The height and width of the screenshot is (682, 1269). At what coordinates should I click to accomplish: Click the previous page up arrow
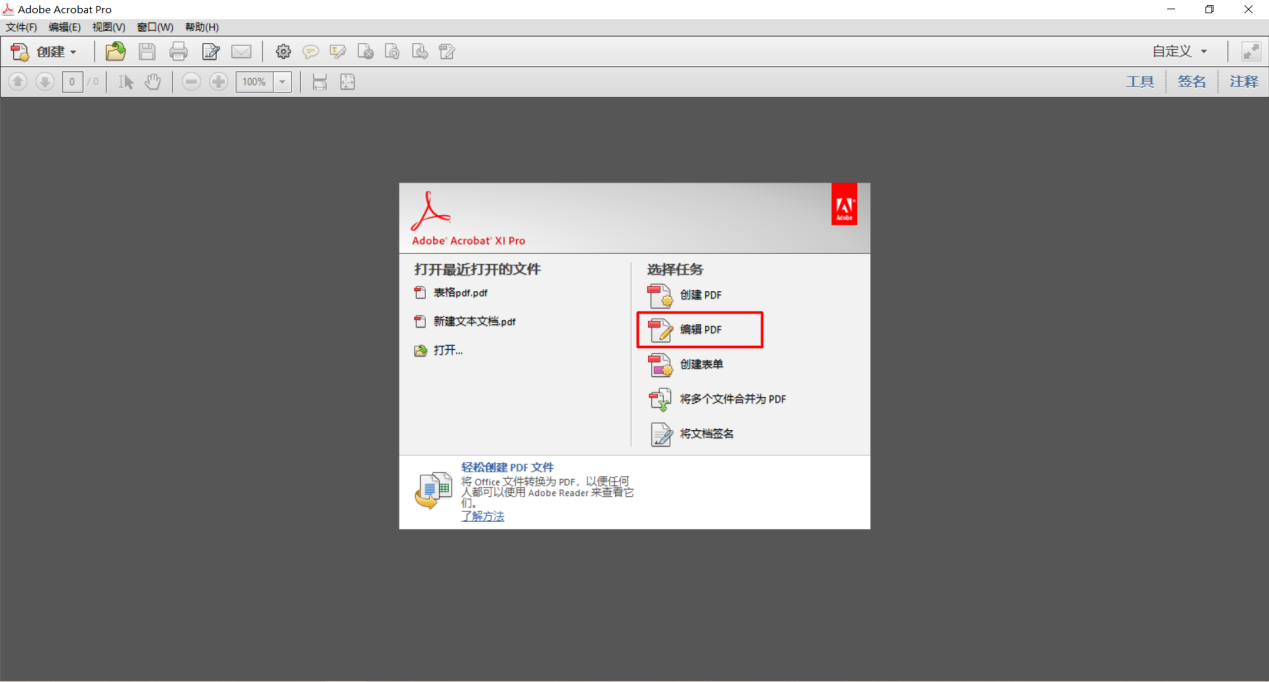coord(18,82)
